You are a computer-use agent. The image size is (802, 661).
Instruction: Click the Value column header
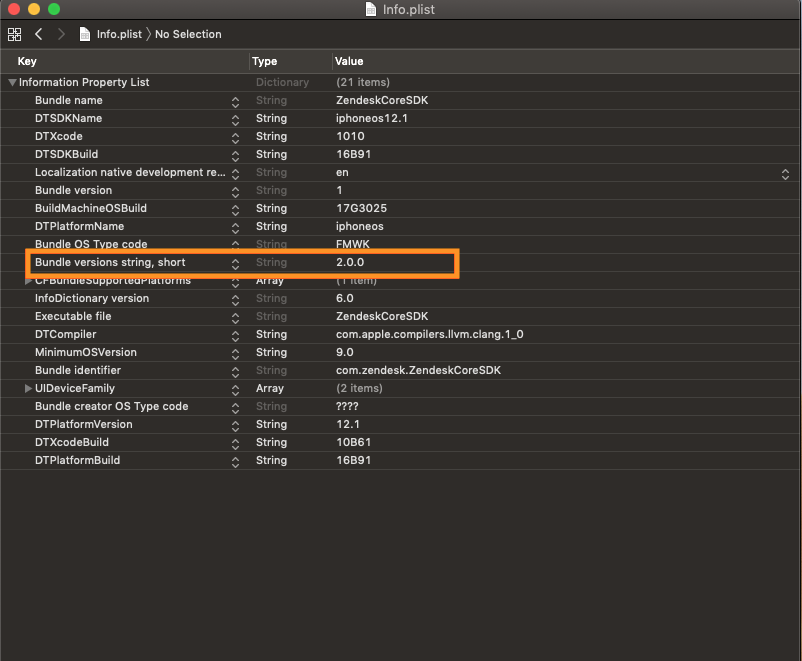349,61
